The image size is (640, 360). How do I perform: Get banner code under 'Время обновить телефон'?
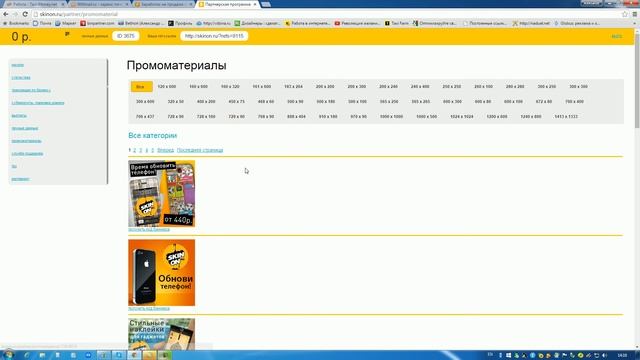point(149,229)
